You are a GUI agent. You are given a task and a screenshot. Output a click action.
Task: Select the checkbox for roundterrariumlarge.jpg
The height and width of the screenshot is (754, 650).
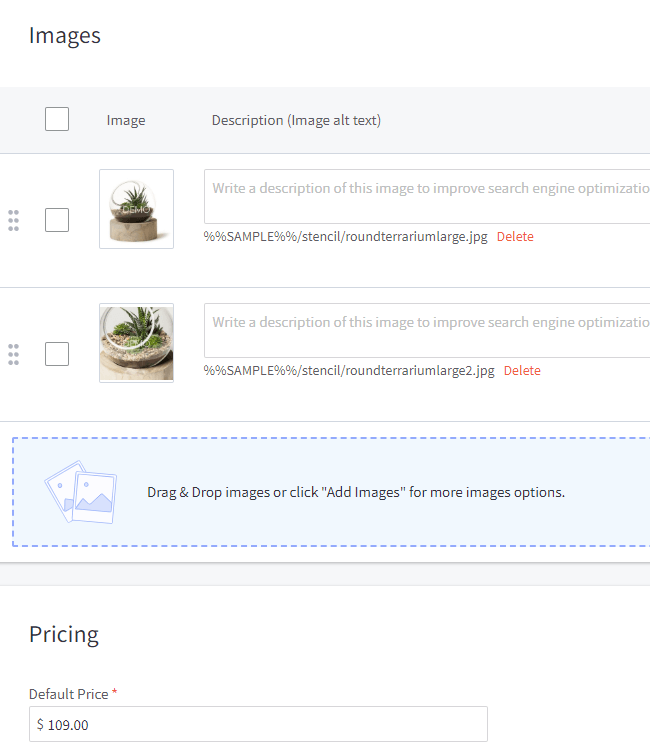coord(57,220)
